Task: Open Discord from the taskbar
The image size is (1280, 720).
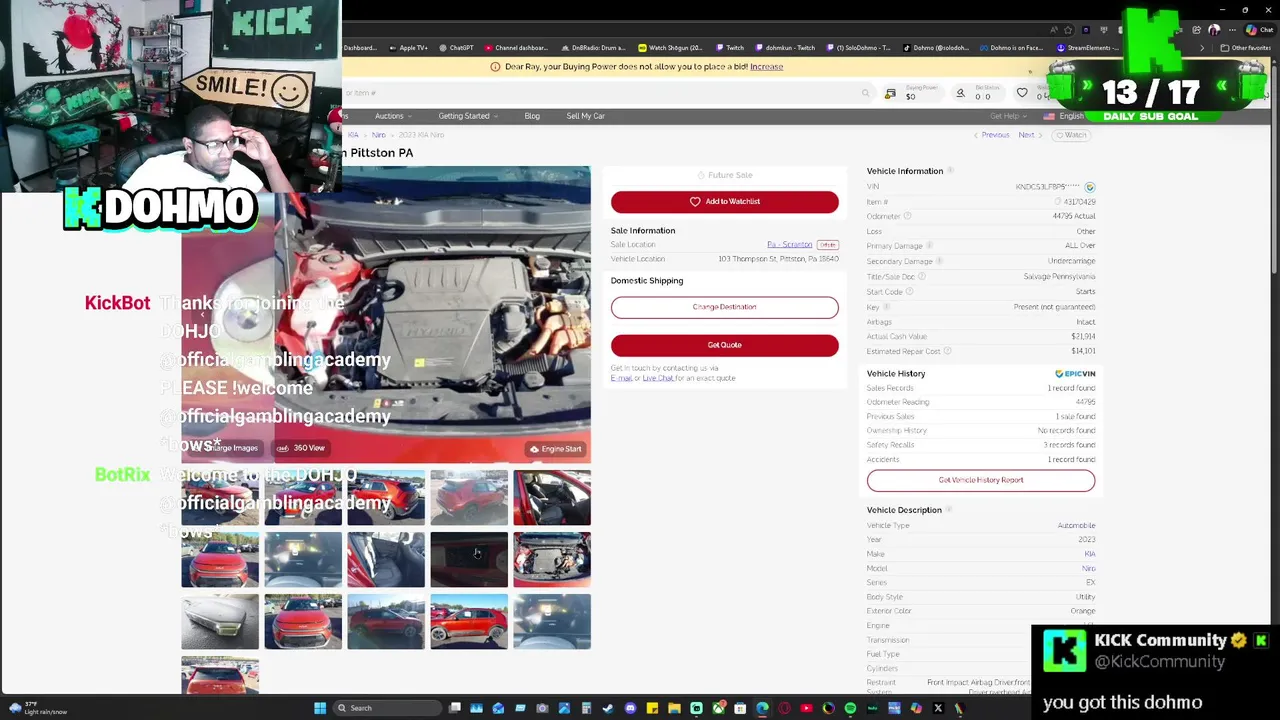Action: click(630, 708)
